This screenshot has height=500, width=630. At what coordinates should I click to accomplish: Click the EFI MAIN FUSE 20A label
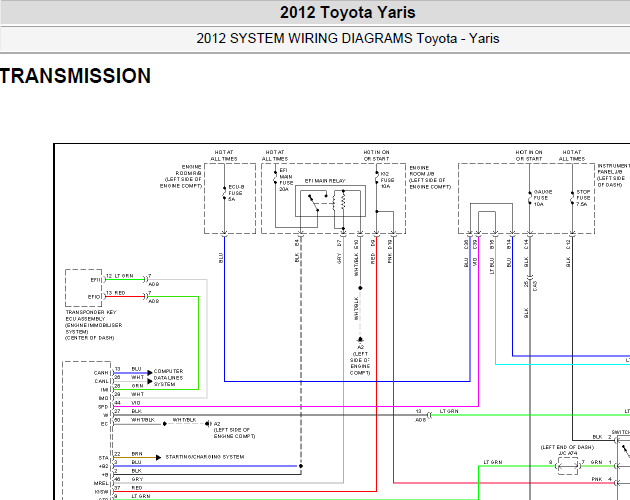pyautogui.click(x=286, y=180)
